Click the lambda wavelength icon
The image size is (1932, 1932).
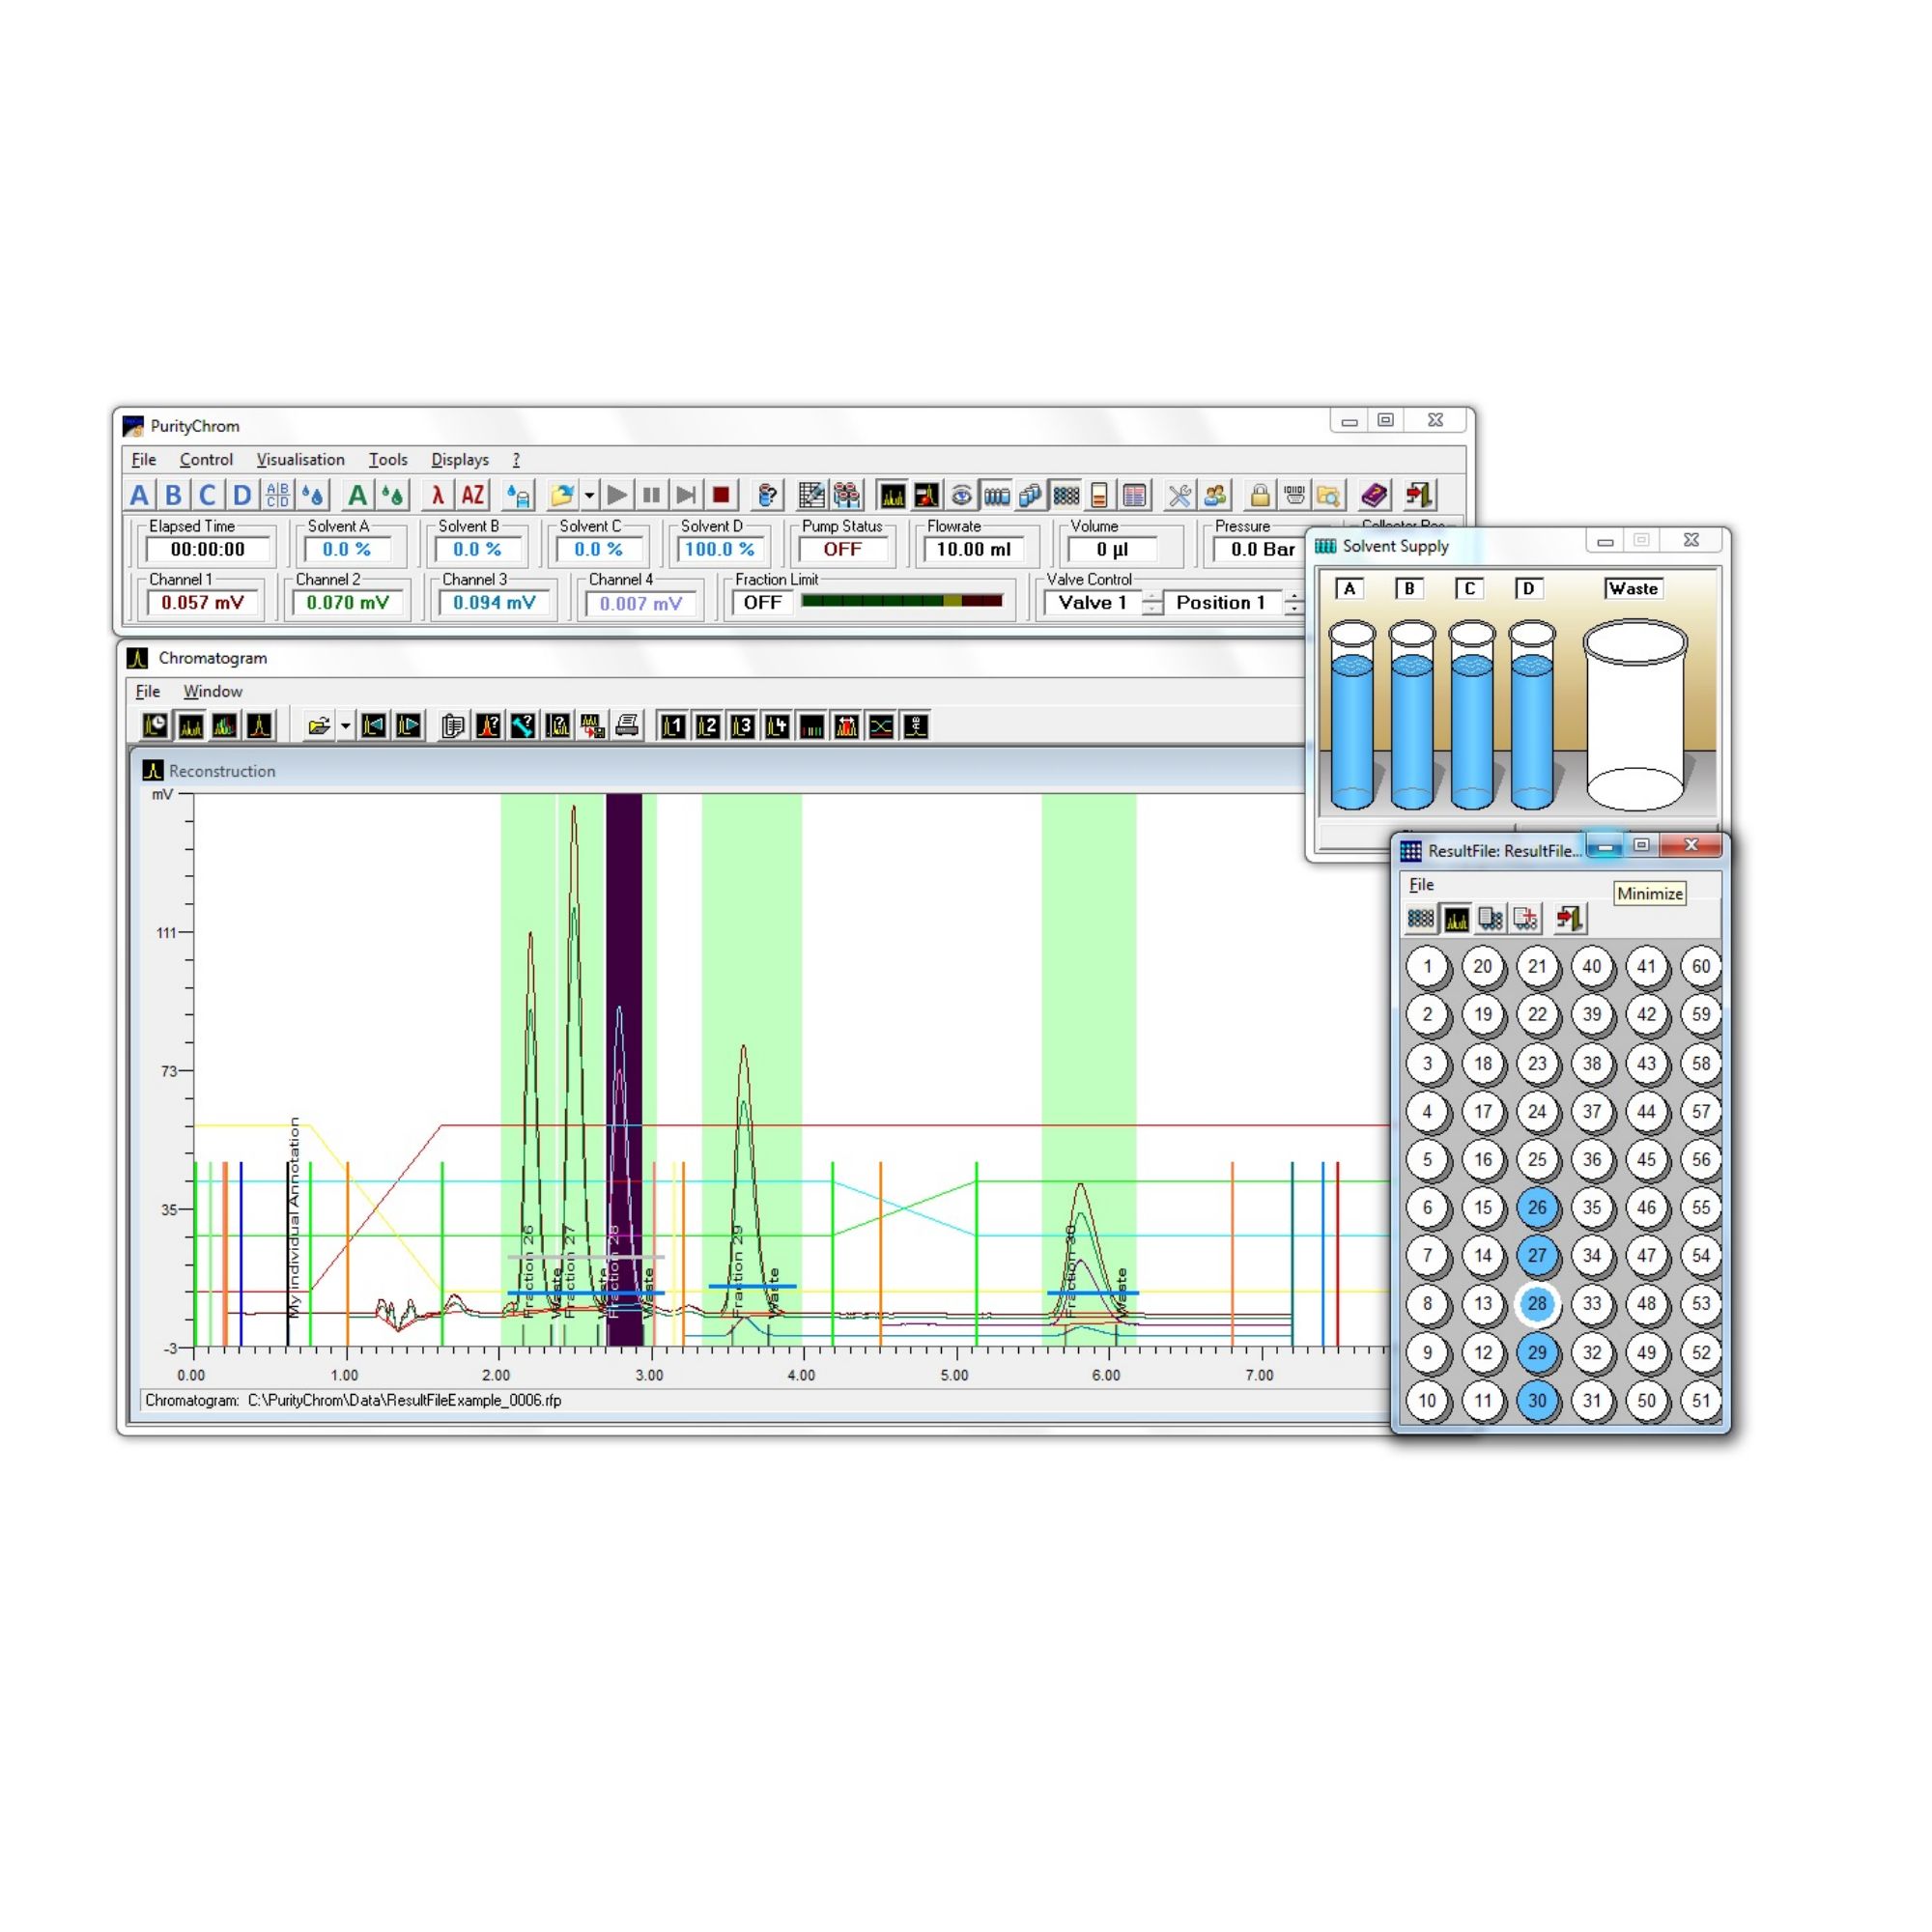click(x=437, y=495)
